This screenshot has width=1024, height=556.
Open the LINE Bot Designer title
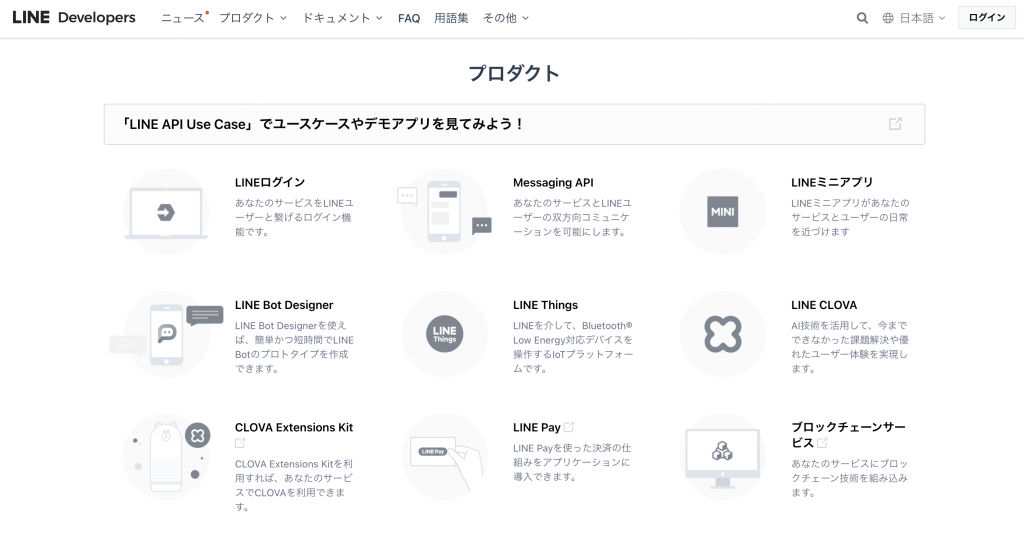[284, 305]
